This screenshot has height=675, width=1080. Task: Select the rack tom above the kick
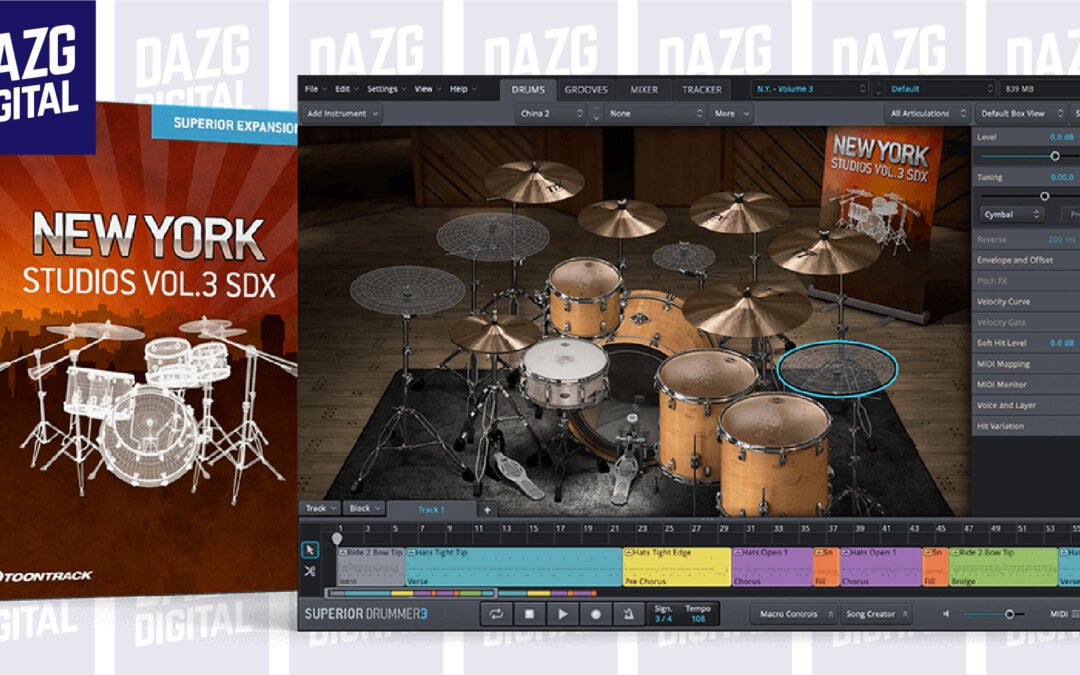point(585,296)
